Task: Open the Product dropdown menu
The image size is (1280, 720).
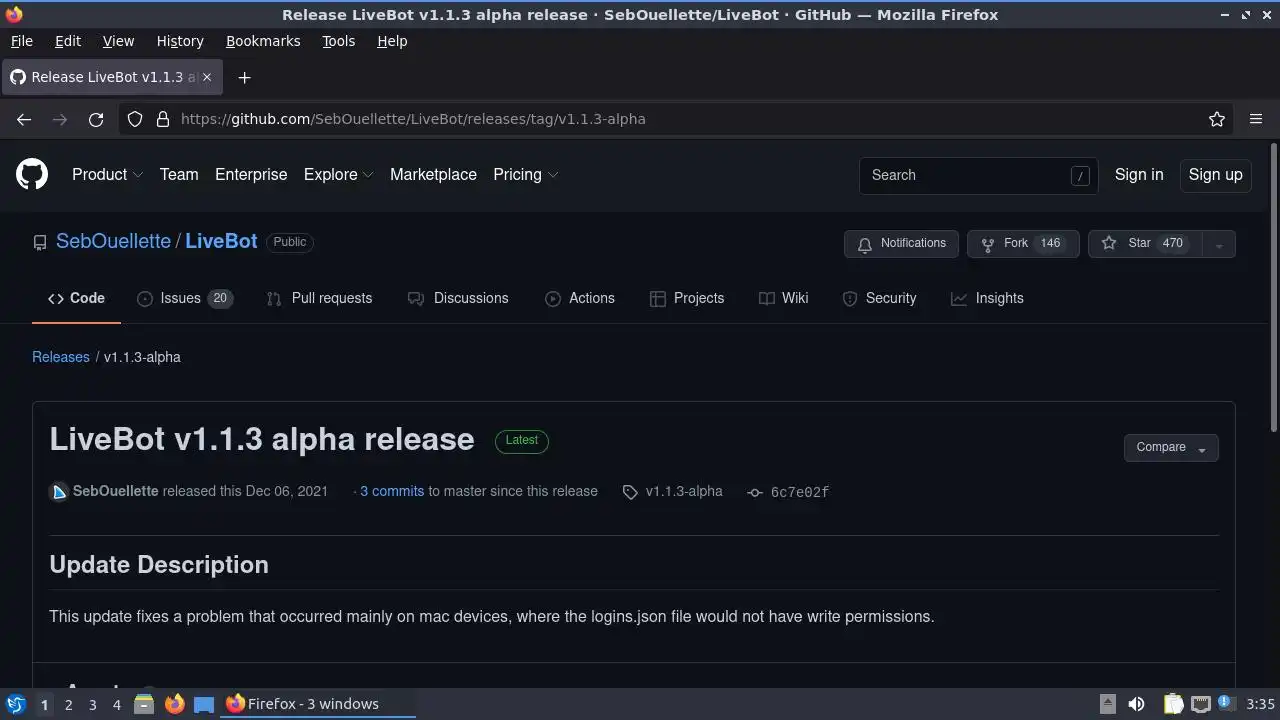Action: click(x=107, y=174)
